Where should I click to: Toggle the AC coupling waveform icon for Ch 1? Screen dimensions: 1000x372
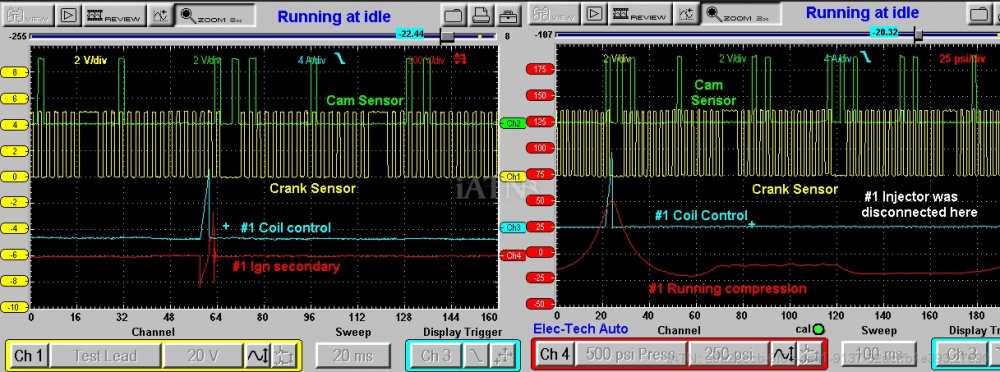point(258,355)
